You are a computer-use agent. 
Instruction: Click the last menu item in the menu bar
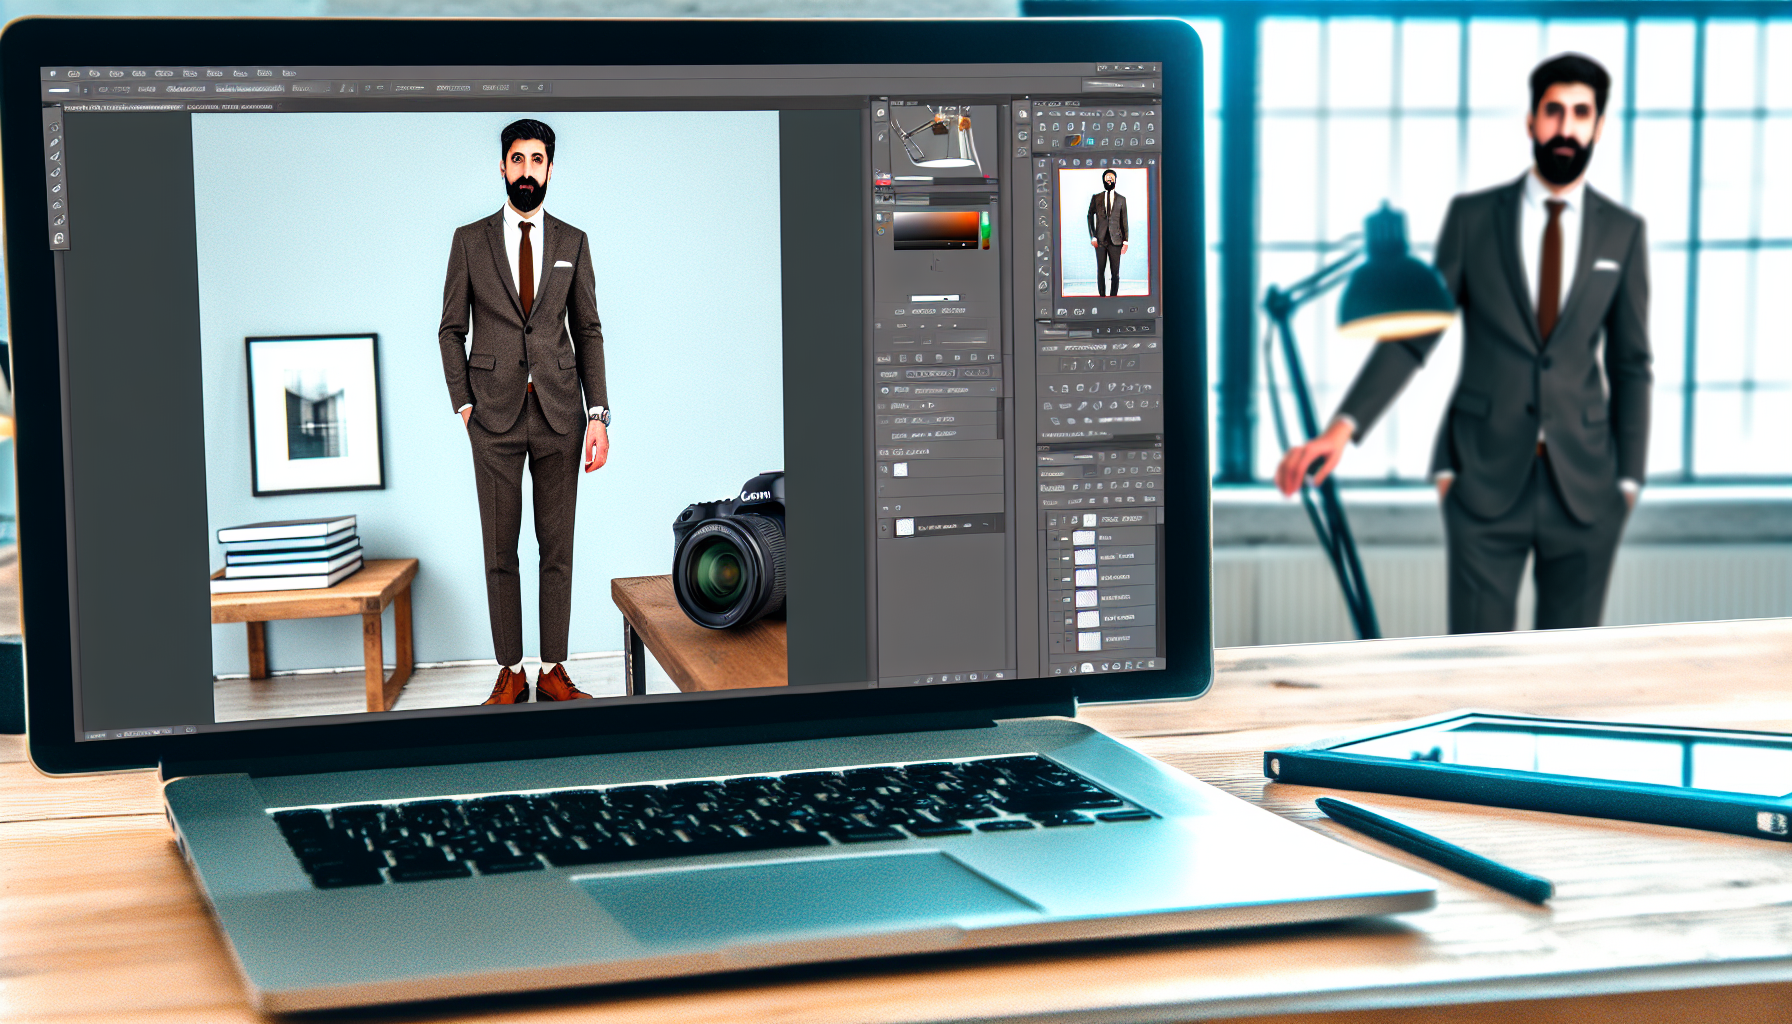[x=289, y=73]
